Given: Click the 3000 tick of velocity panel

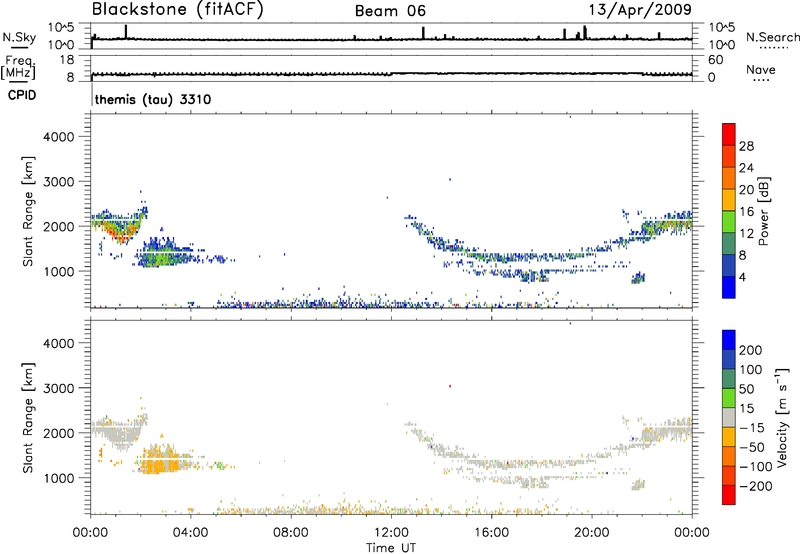Looking at the screenshot, I should pos(59,388).
